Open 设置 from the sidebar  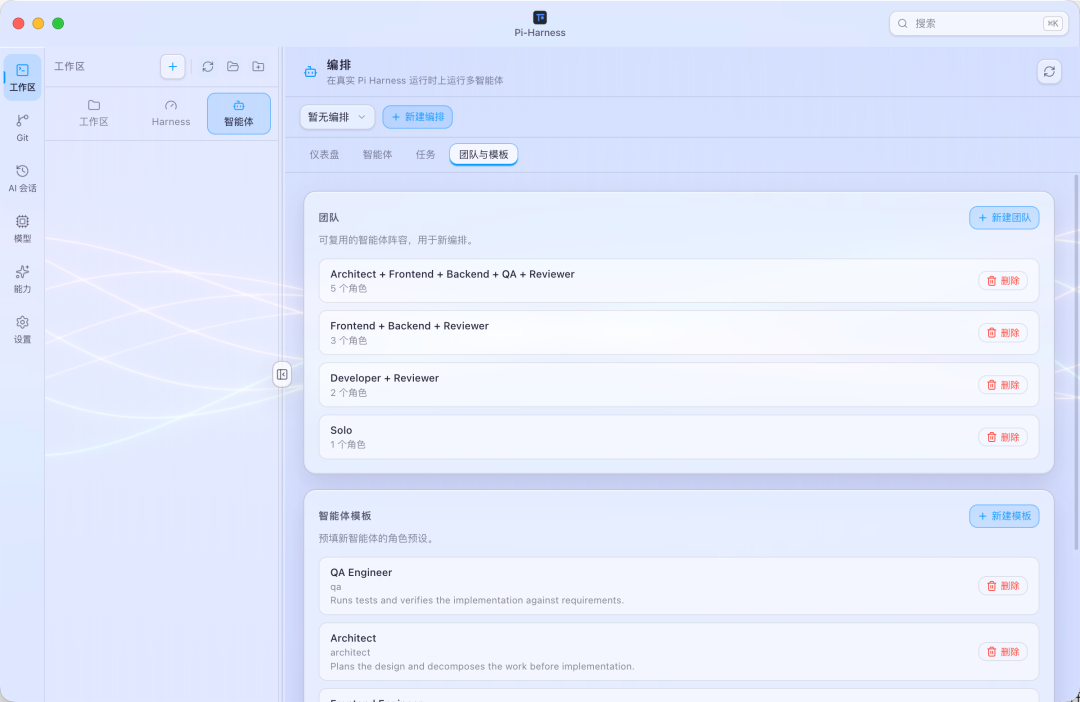pos(22,329)
